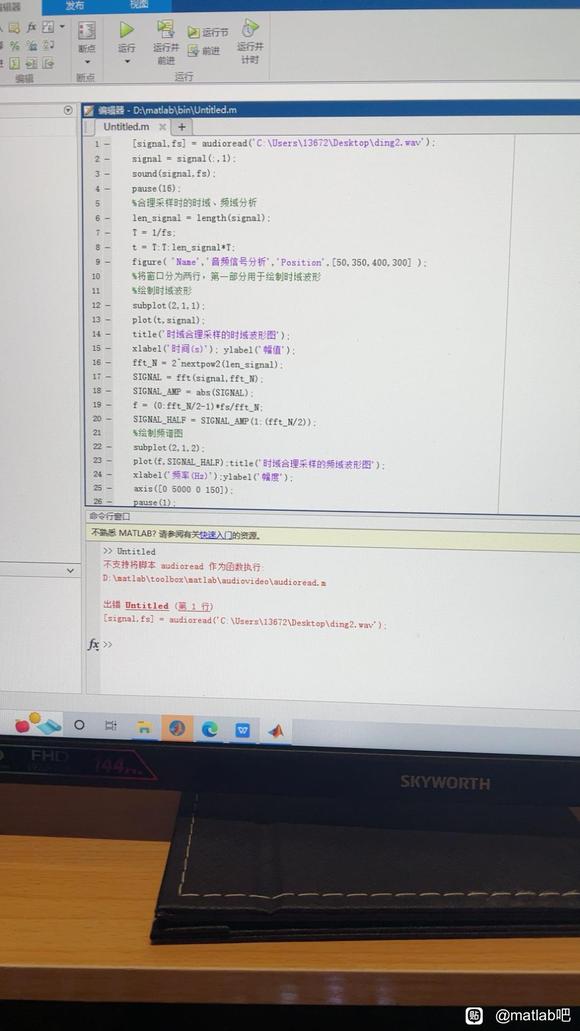Add a new editor tab with plus button

click(182, 127)
